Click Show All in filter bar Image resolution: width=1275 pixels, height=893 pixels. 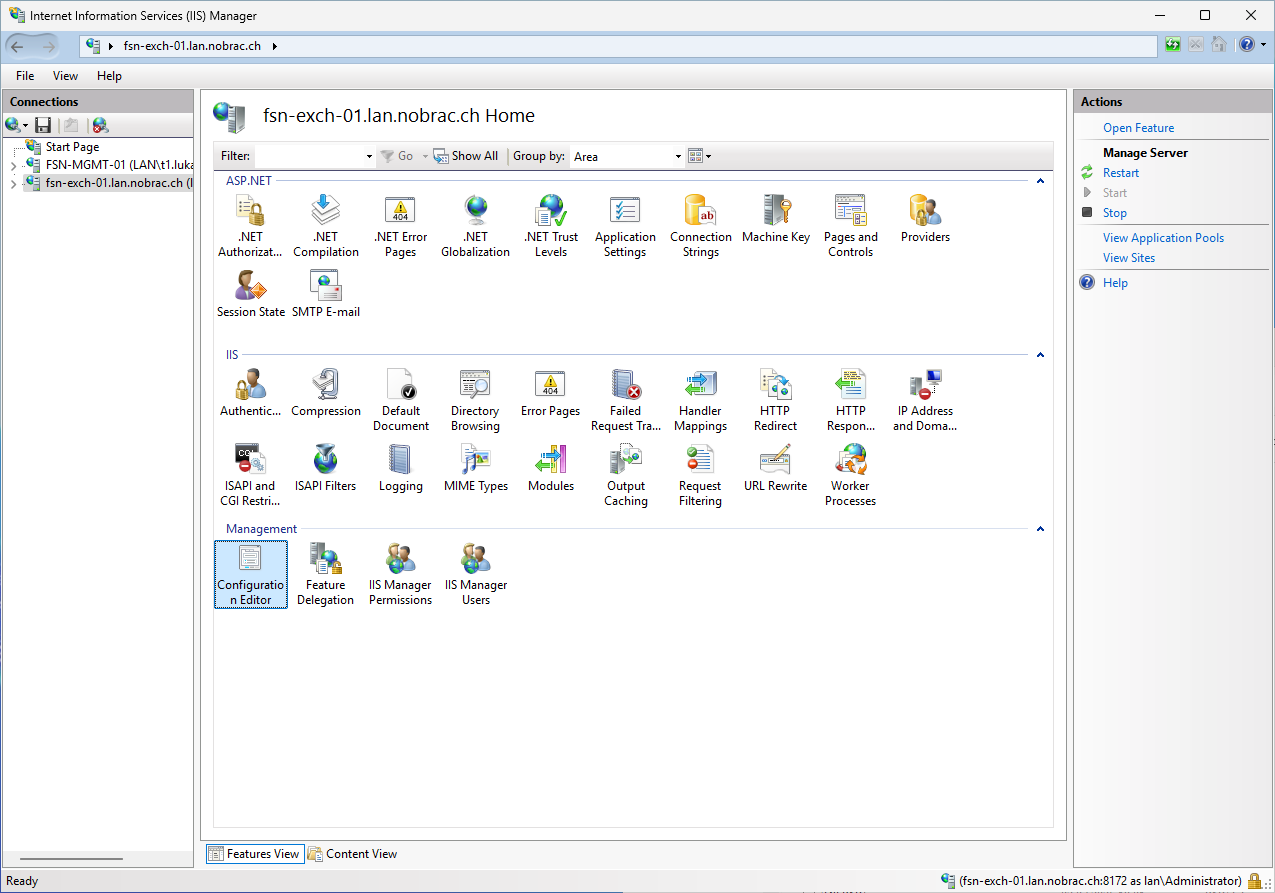coord(466,156)
